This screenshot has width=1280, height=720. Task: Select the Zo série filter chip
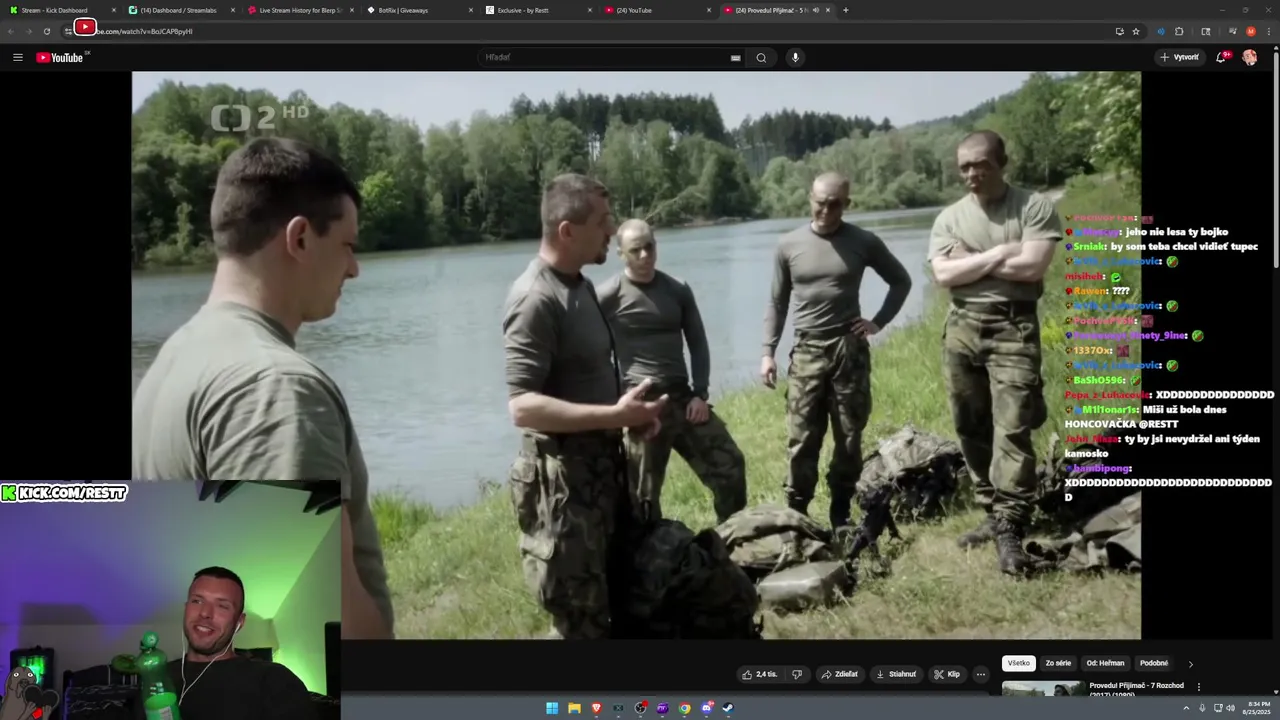pos(1058,663)
